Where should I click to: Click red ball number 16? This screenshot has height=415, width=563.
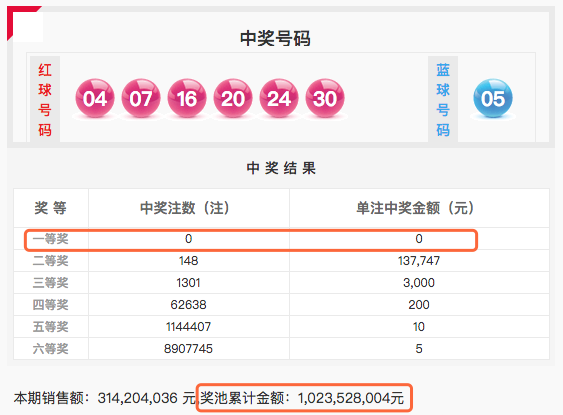[x=187, y=98]
